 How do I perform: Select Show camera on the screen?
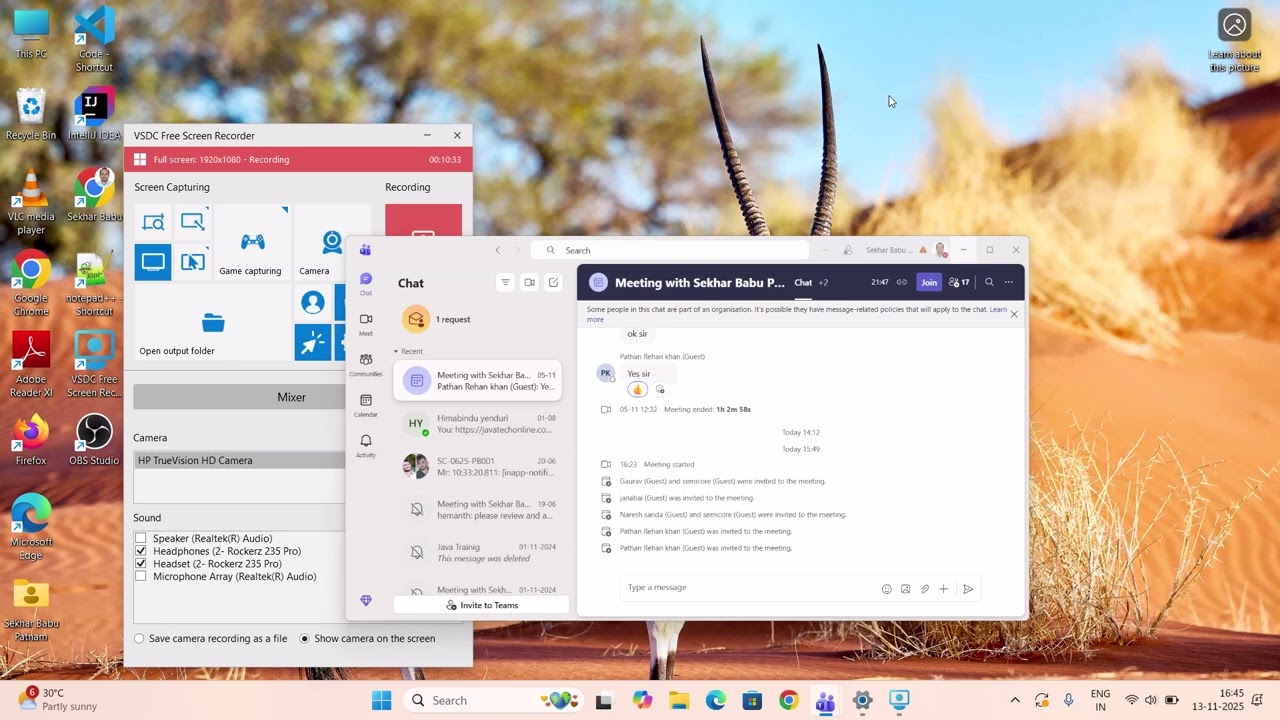click(x=304, y=638)
